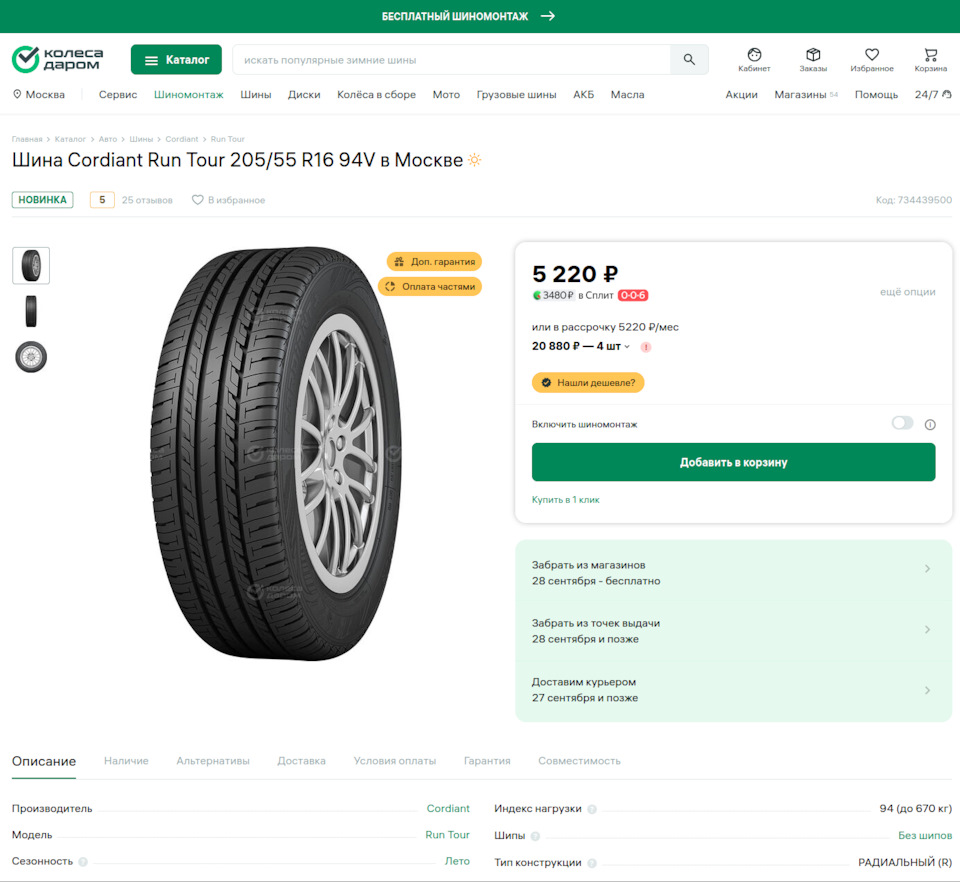Add tire to favorites via В избранное

[x=229, y=200]
